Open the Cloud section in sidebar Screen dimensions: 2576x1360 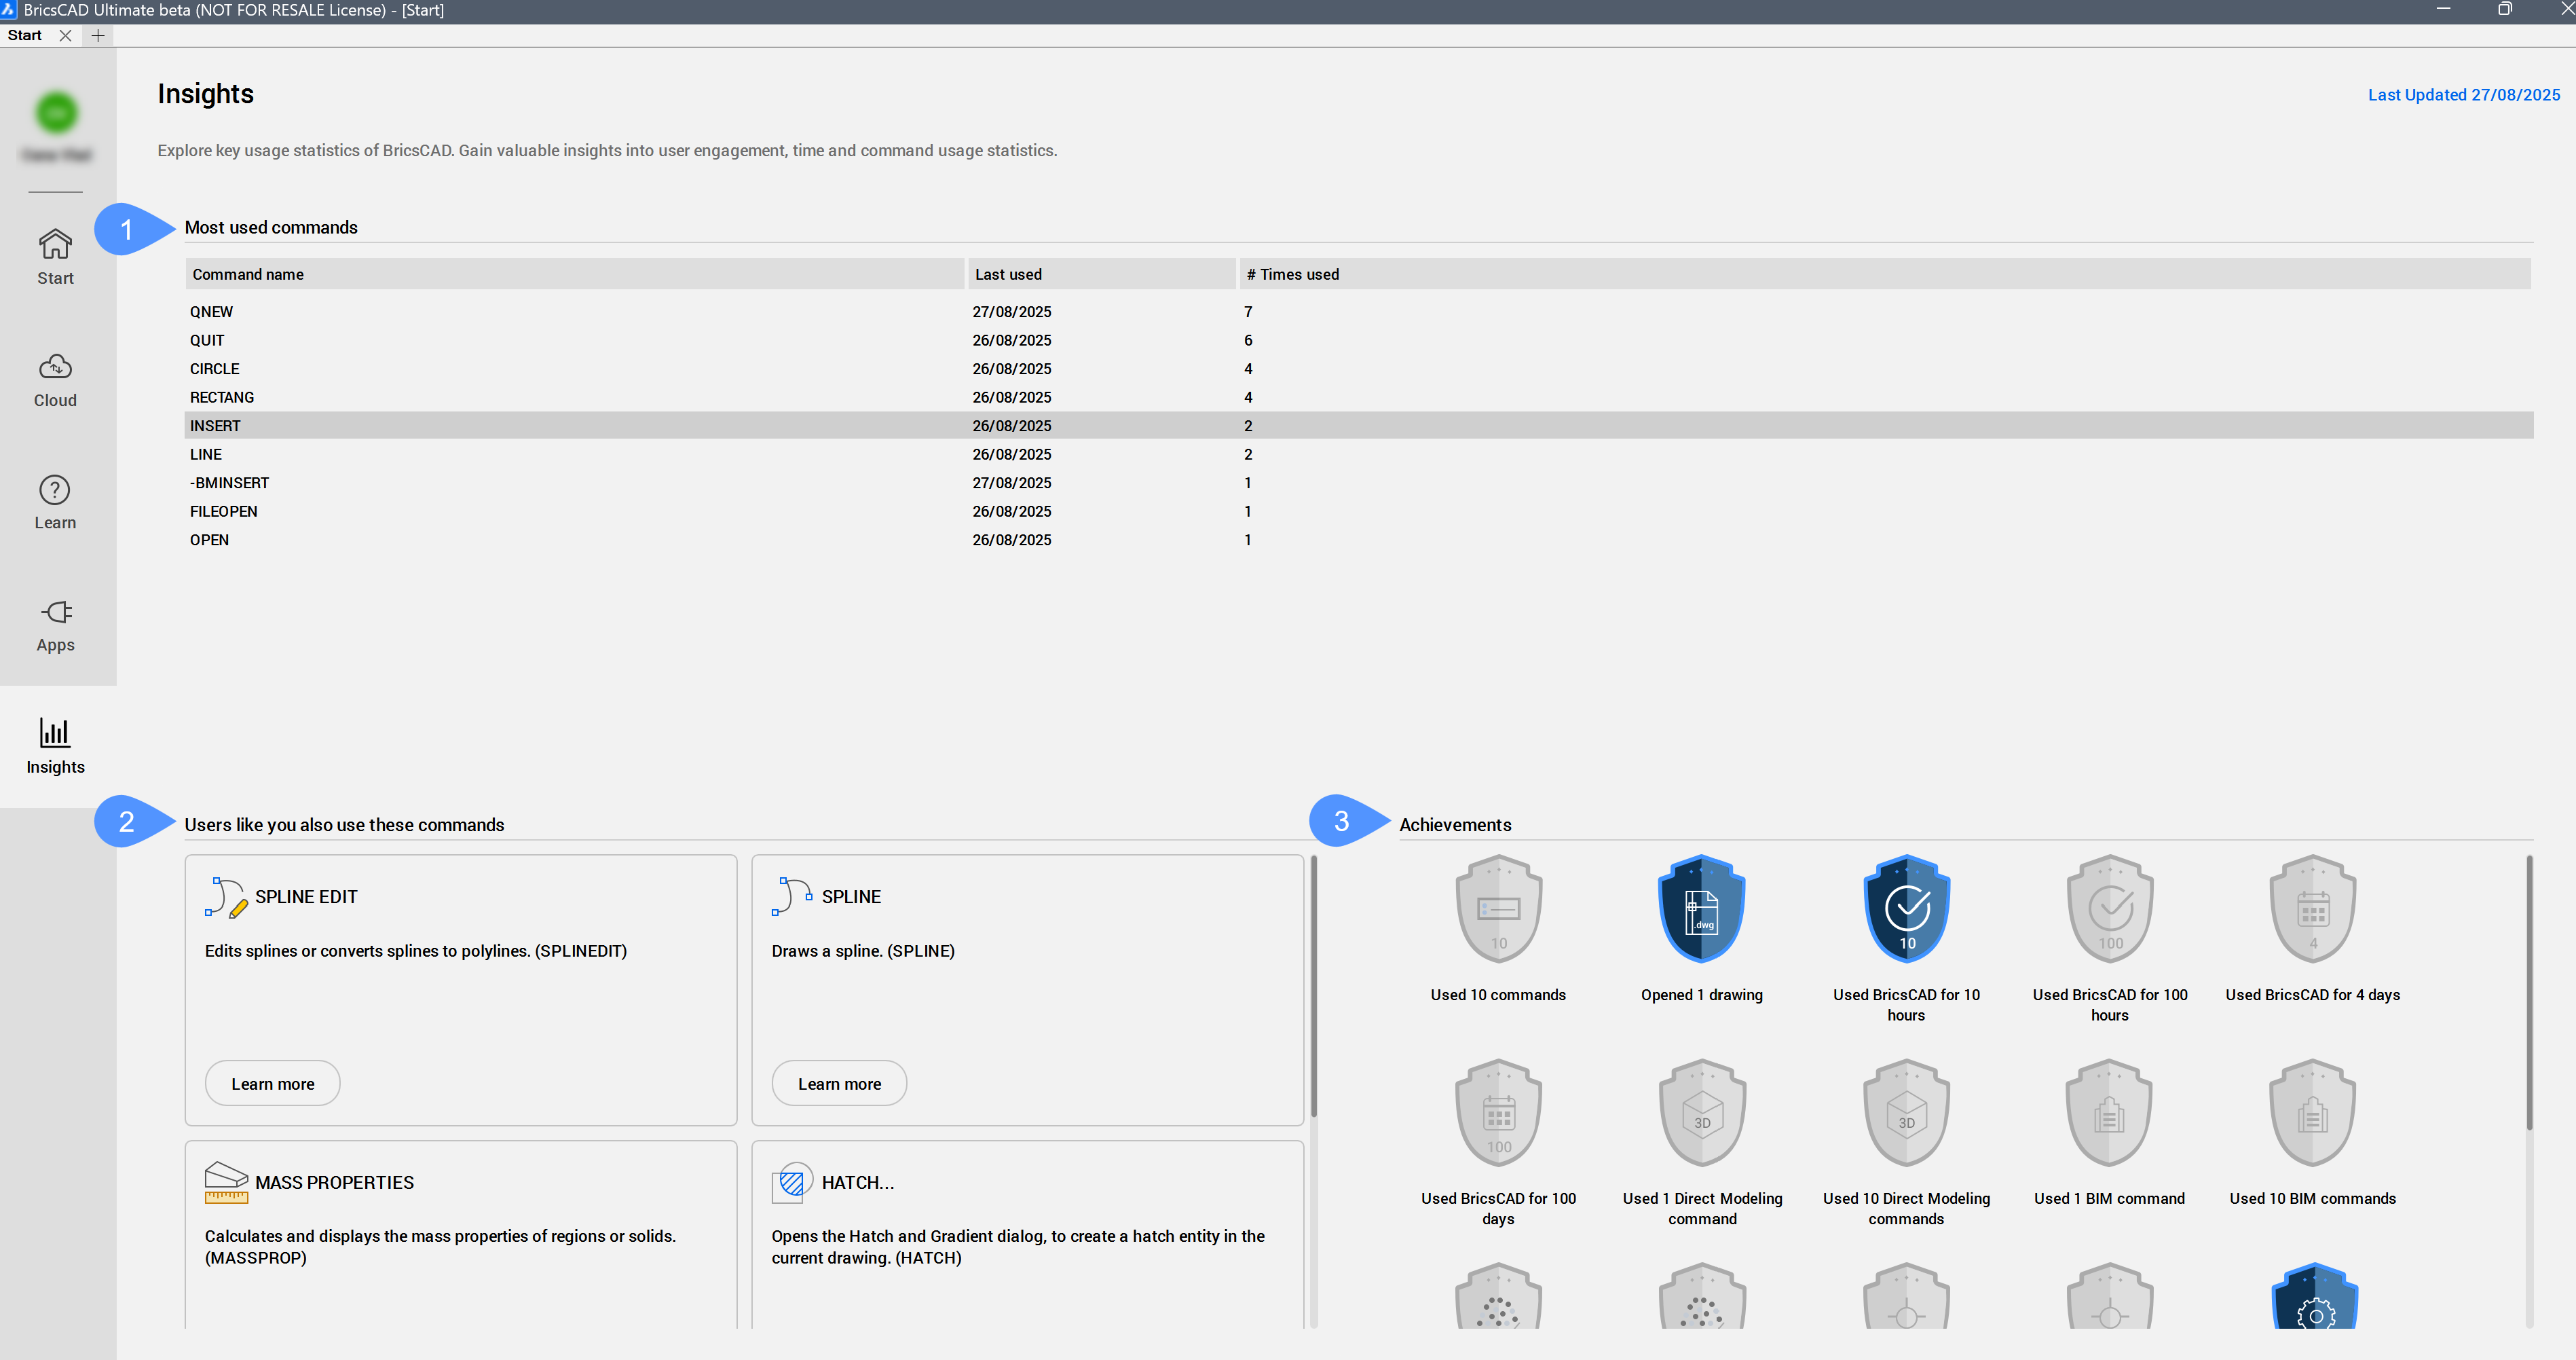(55, 379)
